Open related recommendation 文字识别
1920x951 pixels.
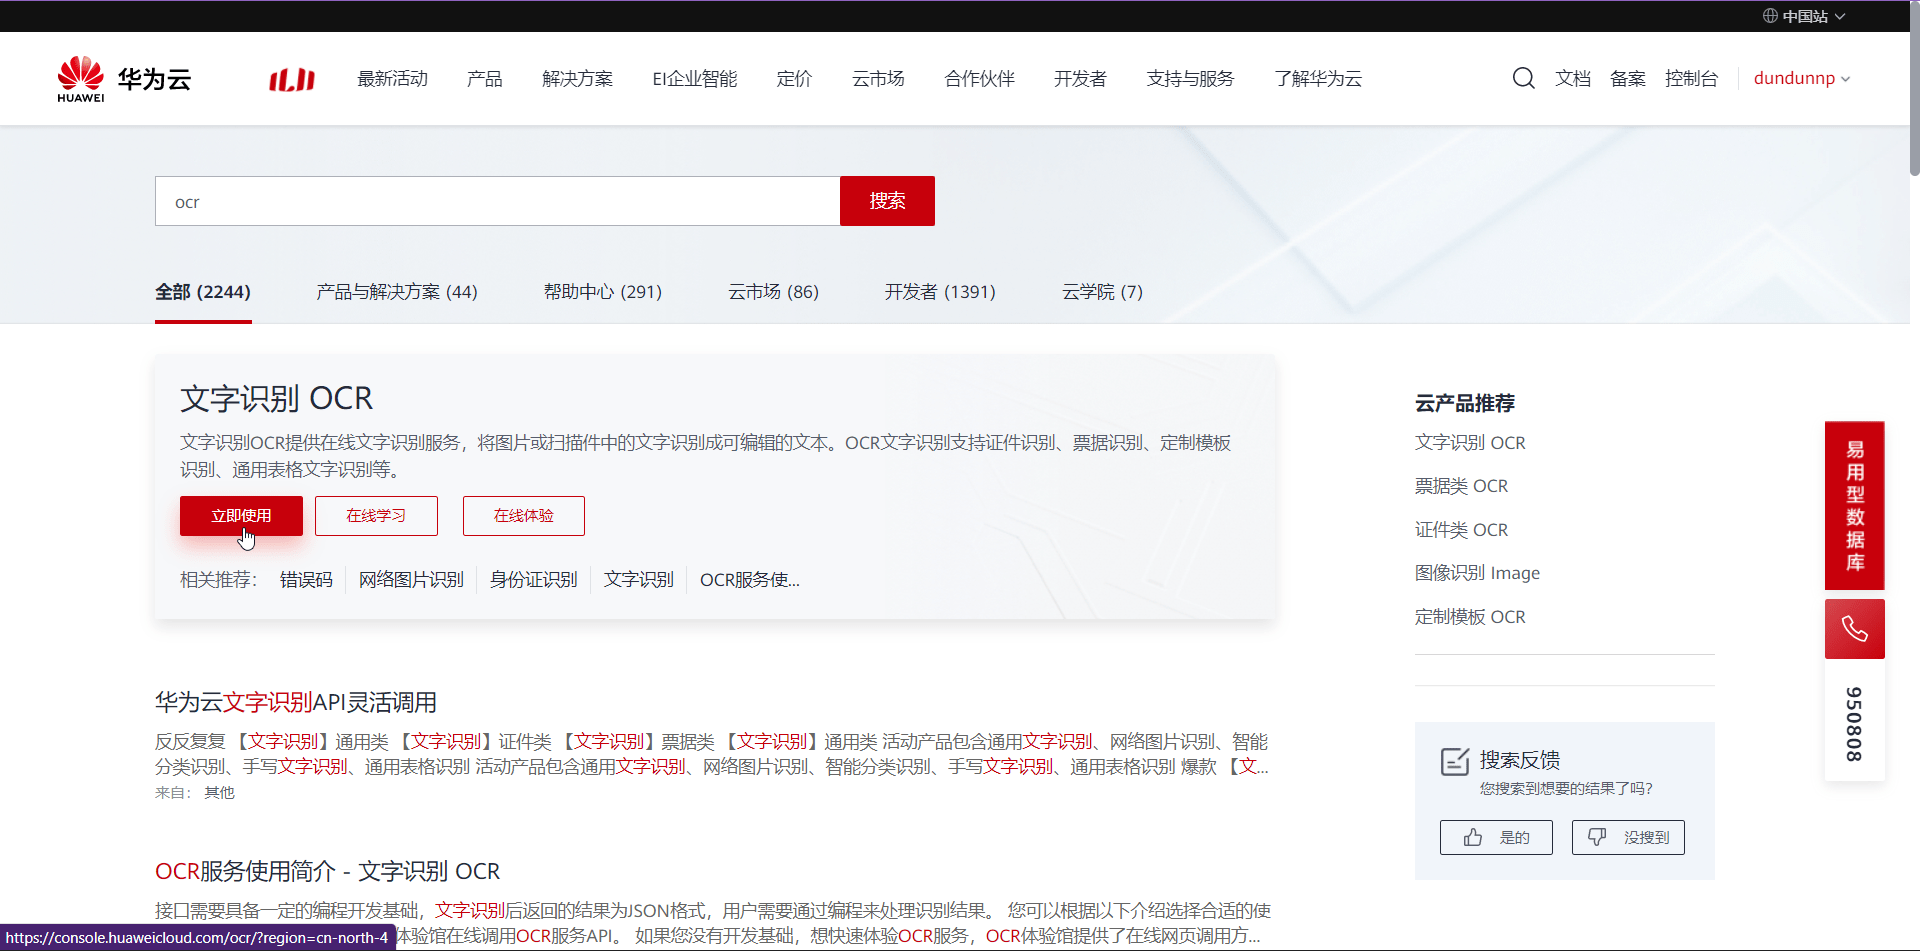[x=639, y=580]
